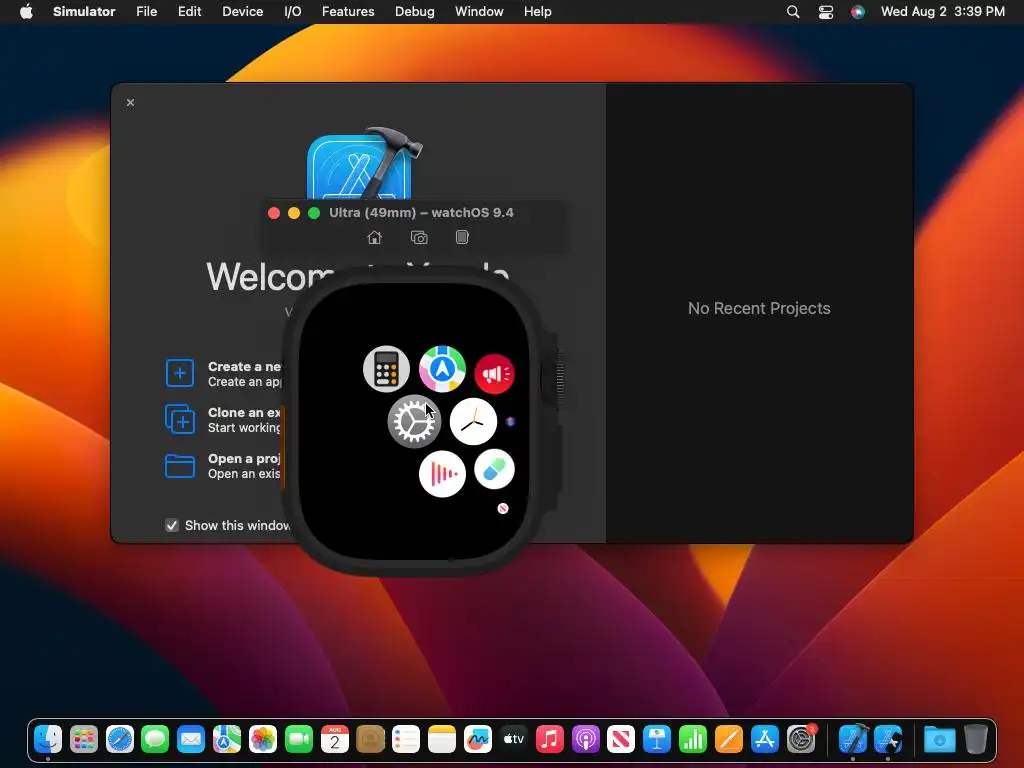Screen dimensions: 1024x768
Task: Click the Simulator icon in the Dock
Action: [888, 739]
